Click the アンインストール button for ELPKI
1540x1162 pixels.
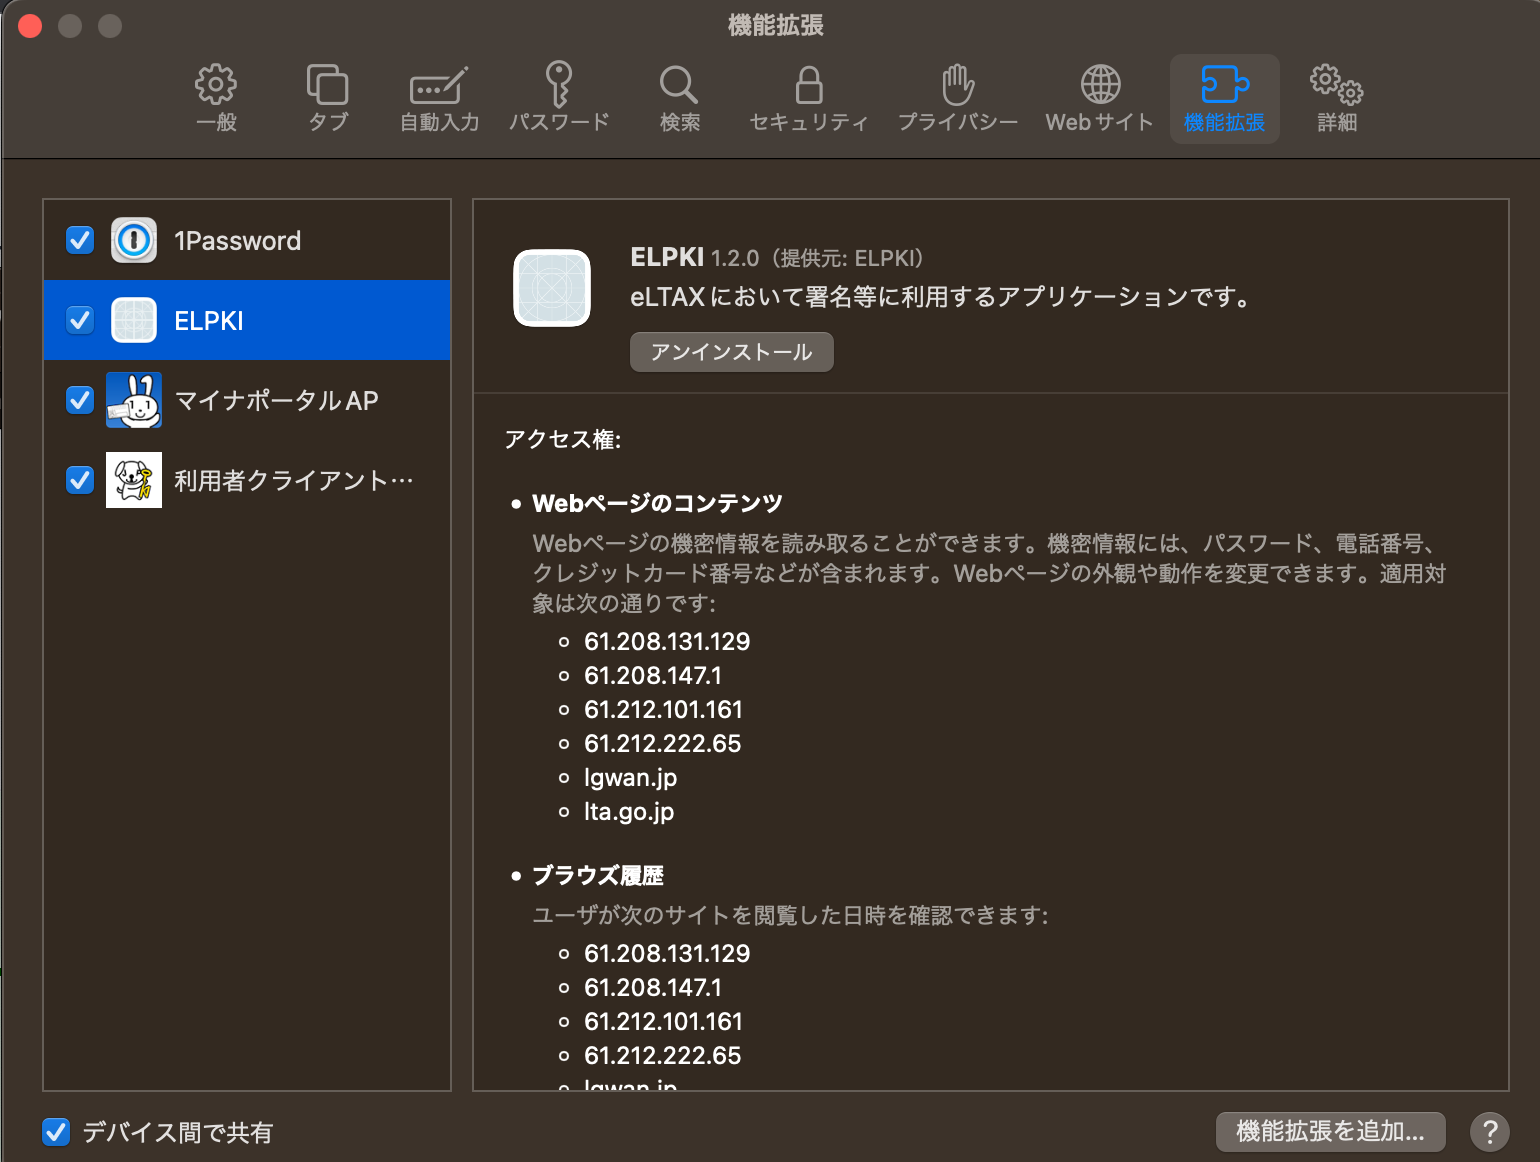[x=731, y=352]
